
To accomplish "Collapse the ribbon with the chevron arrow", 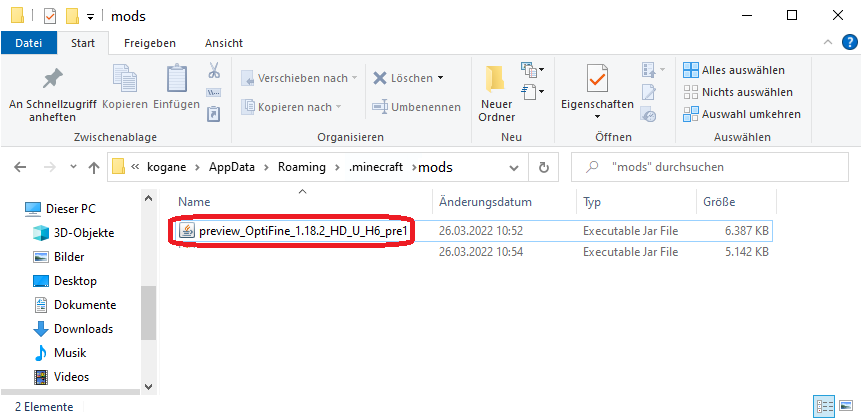I will [827, 43].
